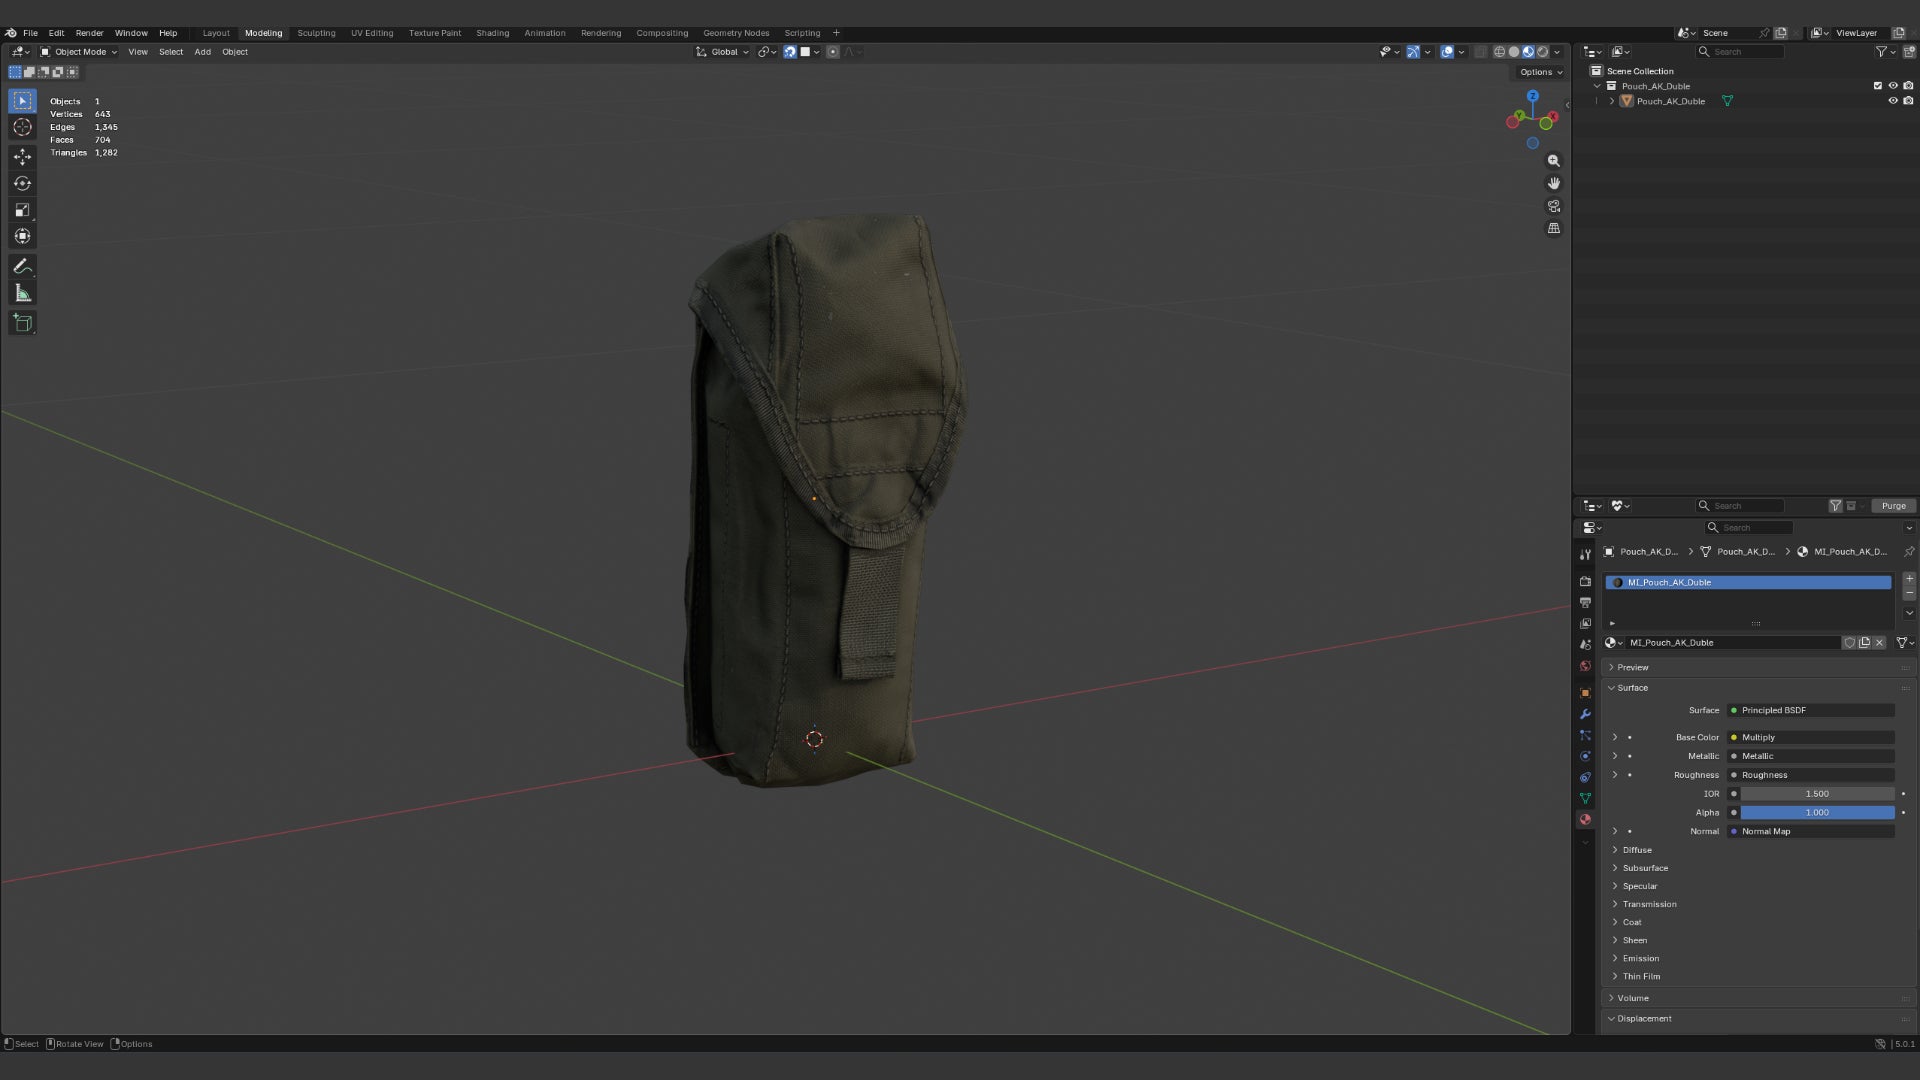Adjust the Alpha slider value
The width and height of the screenshot is (1920, 1080).
[1817, 813]
